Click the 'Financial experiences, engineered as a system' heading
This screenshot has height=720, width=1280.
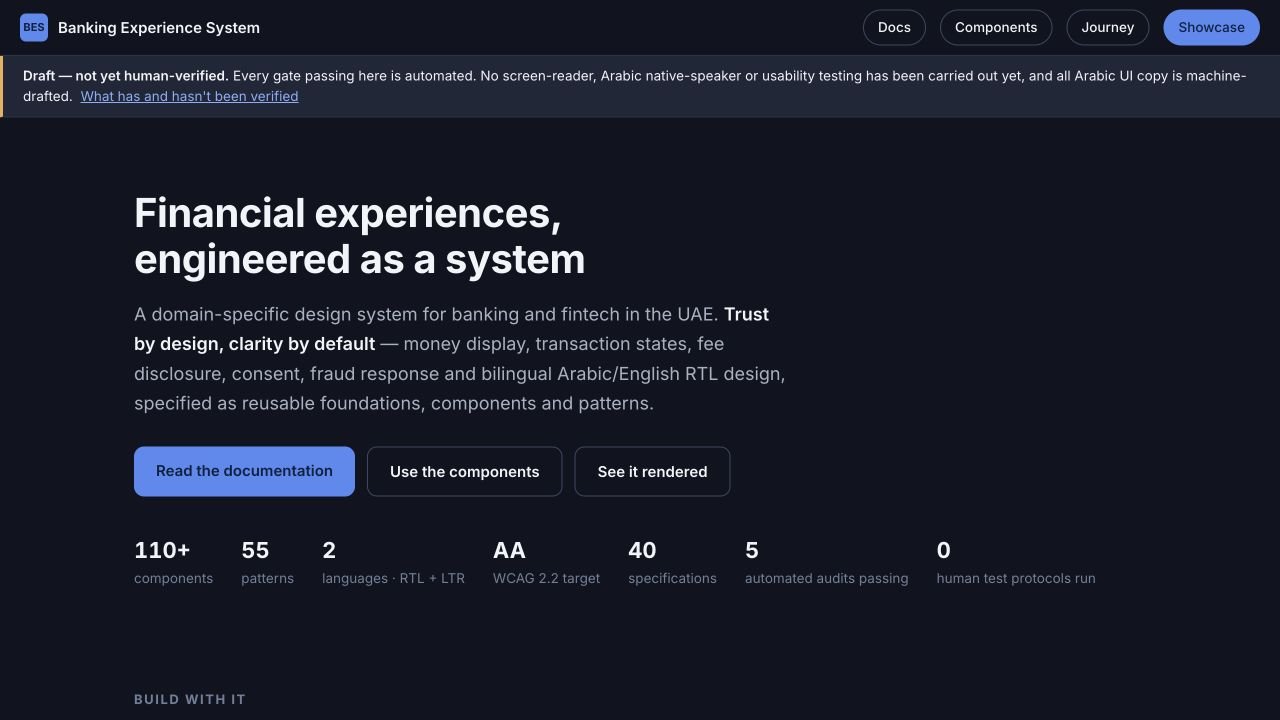[360, 236]
